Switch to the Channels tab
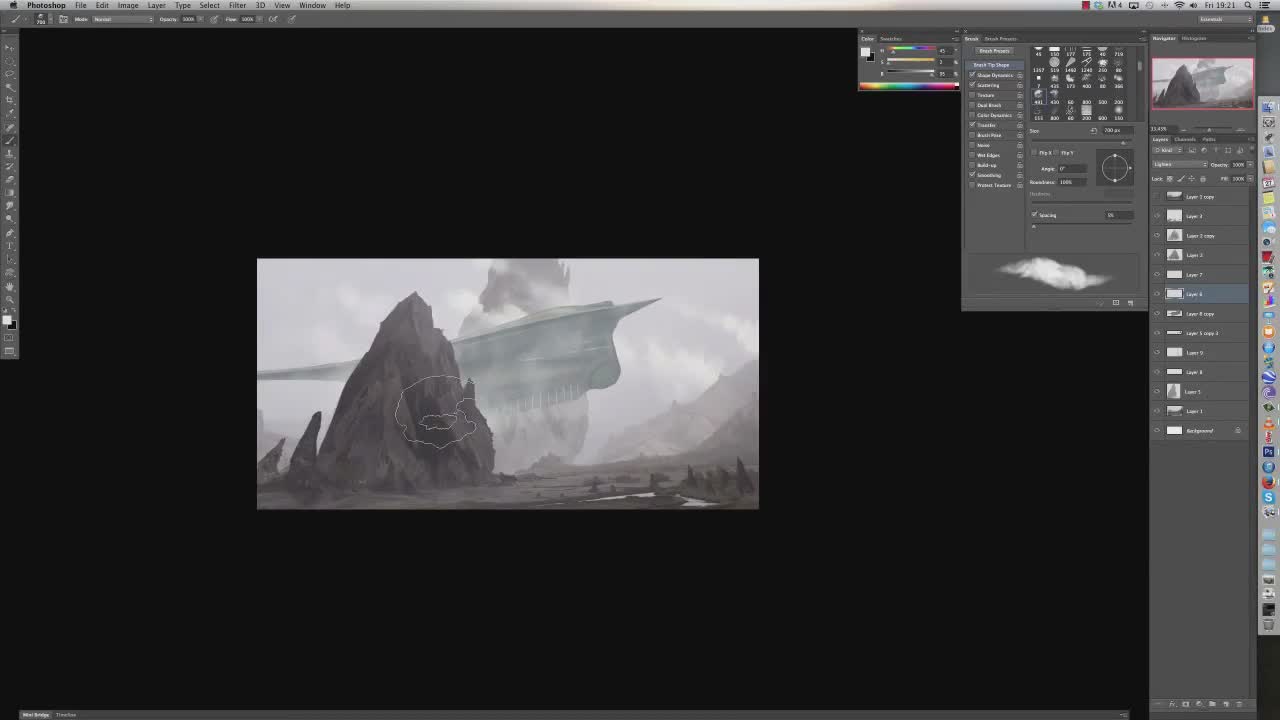Image resolution: width=1280 pixels, height=720 pixels. 1185,139
